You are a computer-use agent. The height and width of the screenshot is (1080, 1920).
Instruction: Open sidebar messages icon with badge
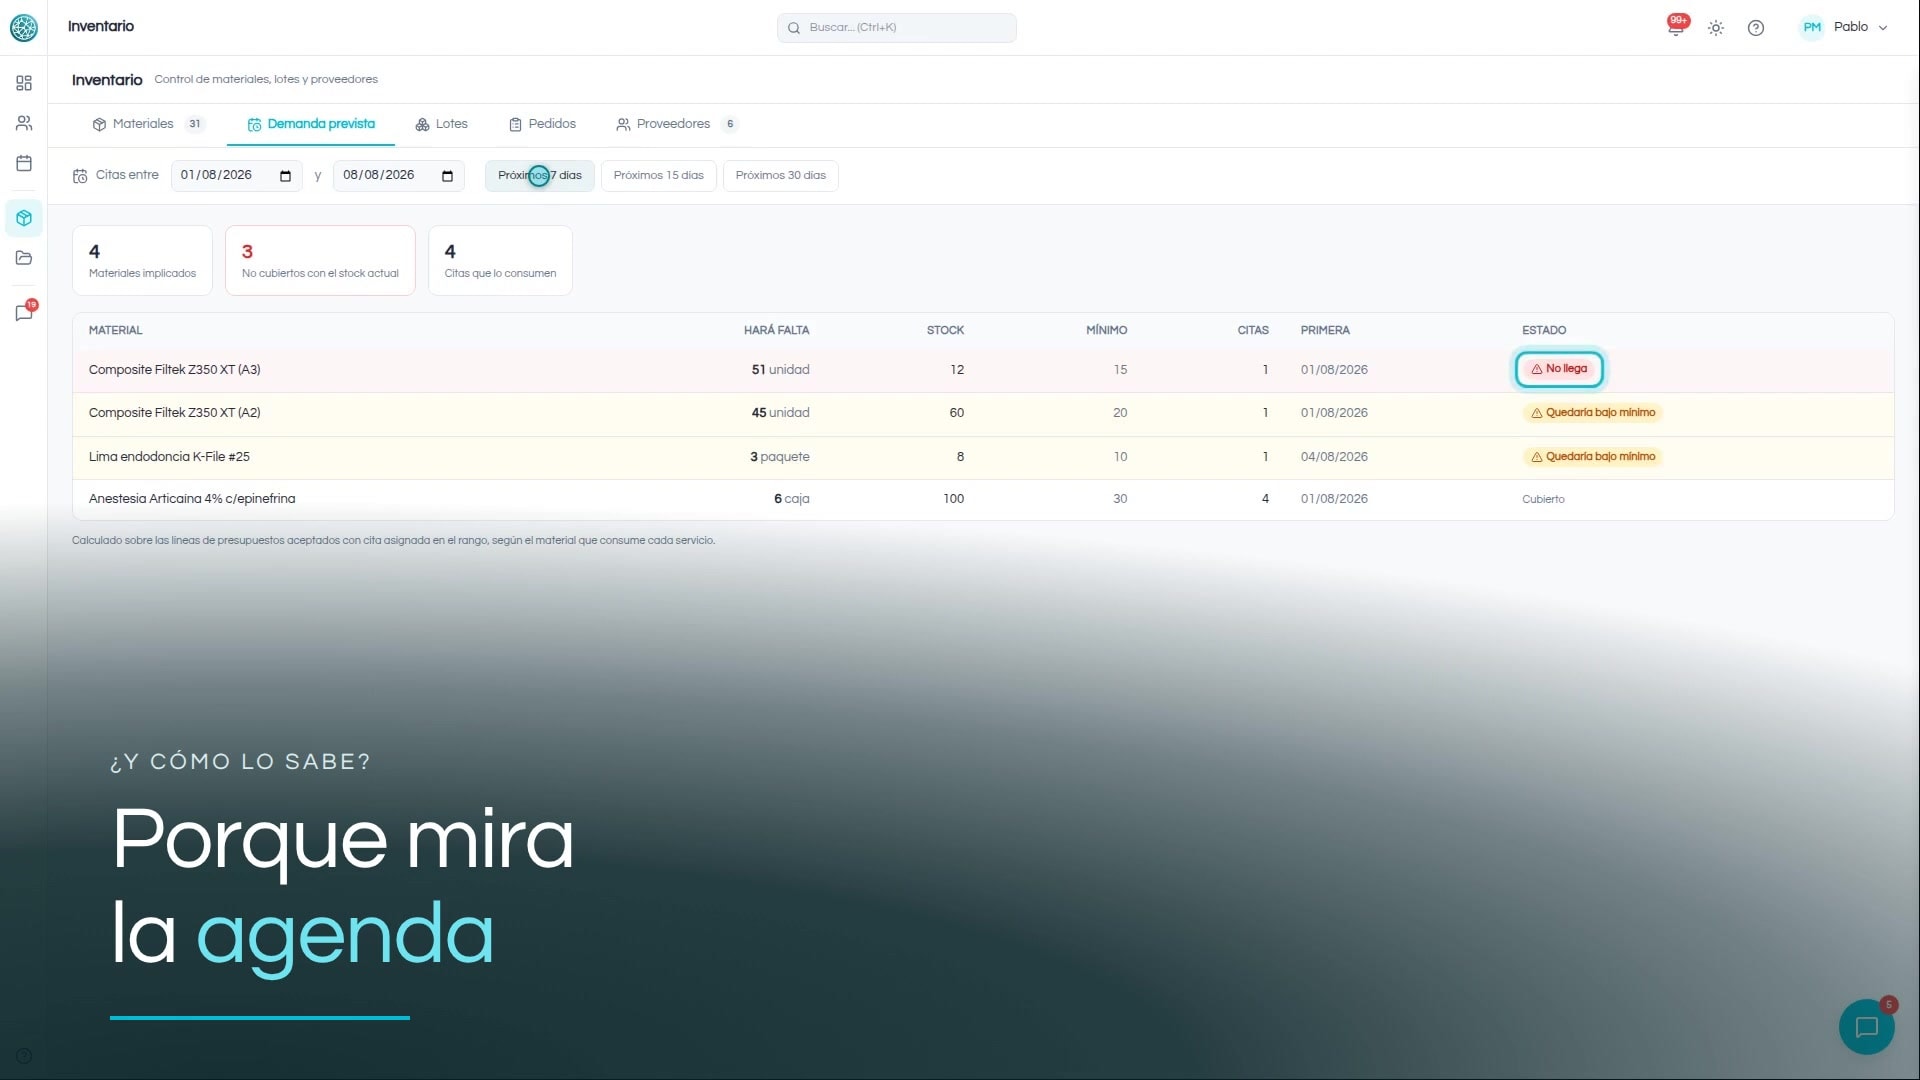(x=24, y=312)
